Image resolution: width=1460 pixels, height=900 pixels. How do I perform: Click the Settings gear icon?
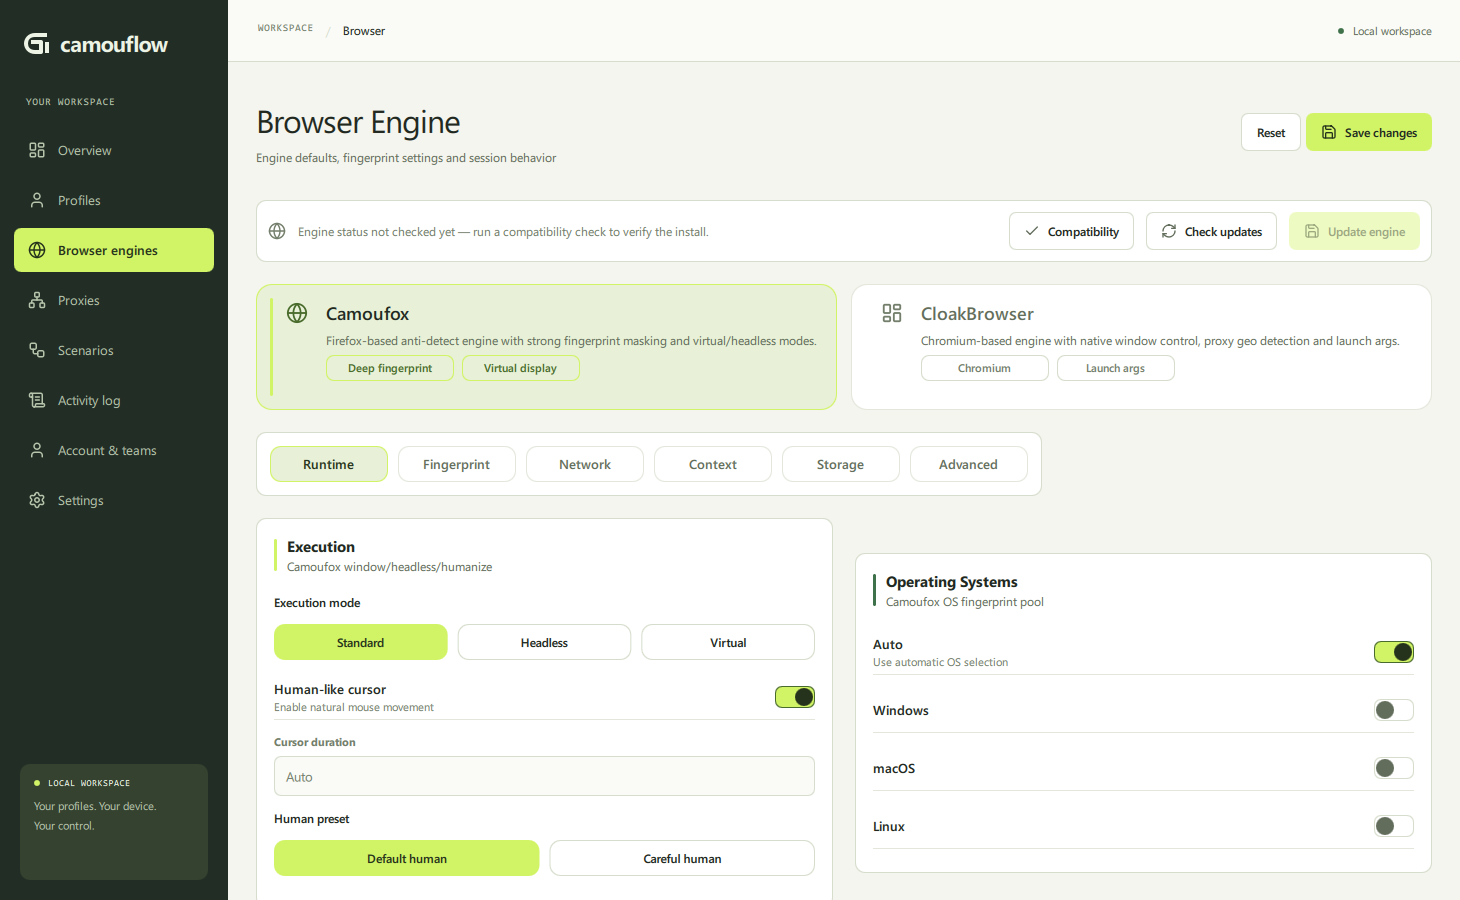point(37,500)
